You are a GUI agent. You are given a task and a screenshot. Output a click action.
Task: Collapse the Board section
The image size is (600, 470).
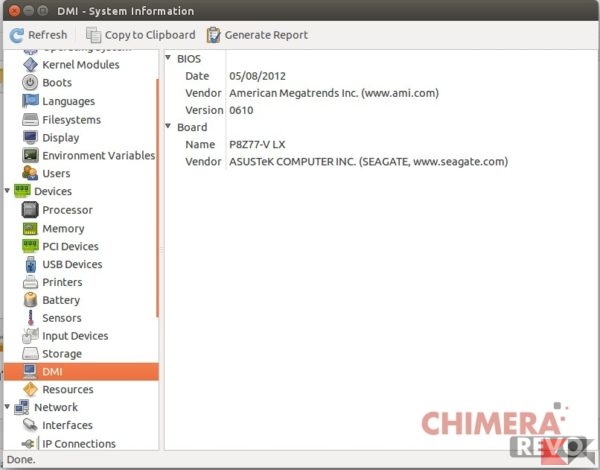[x=168, y=126]
